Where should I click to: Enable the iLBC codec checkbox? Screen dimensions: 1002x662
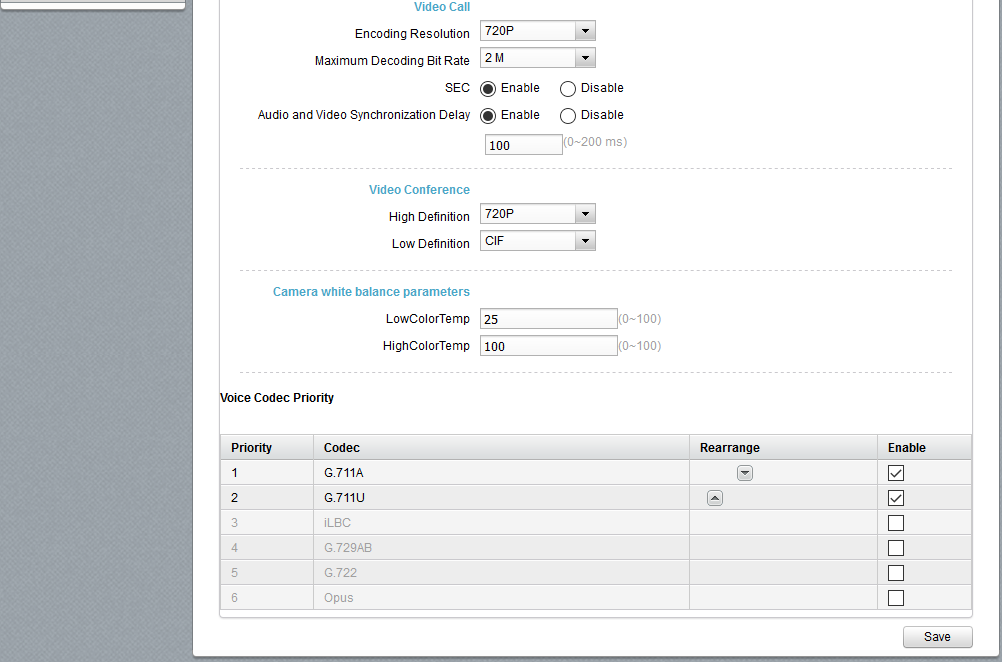tap(895, 523)
